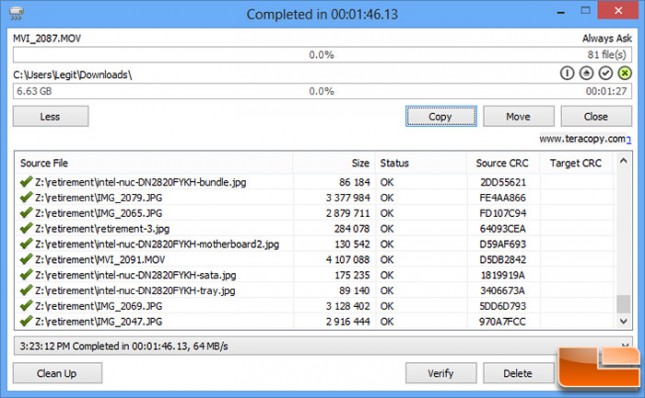Image resolution: width=645 pixels, height=398 pixels.
Task: Click the pause circle icon
Action: [567, 73]
